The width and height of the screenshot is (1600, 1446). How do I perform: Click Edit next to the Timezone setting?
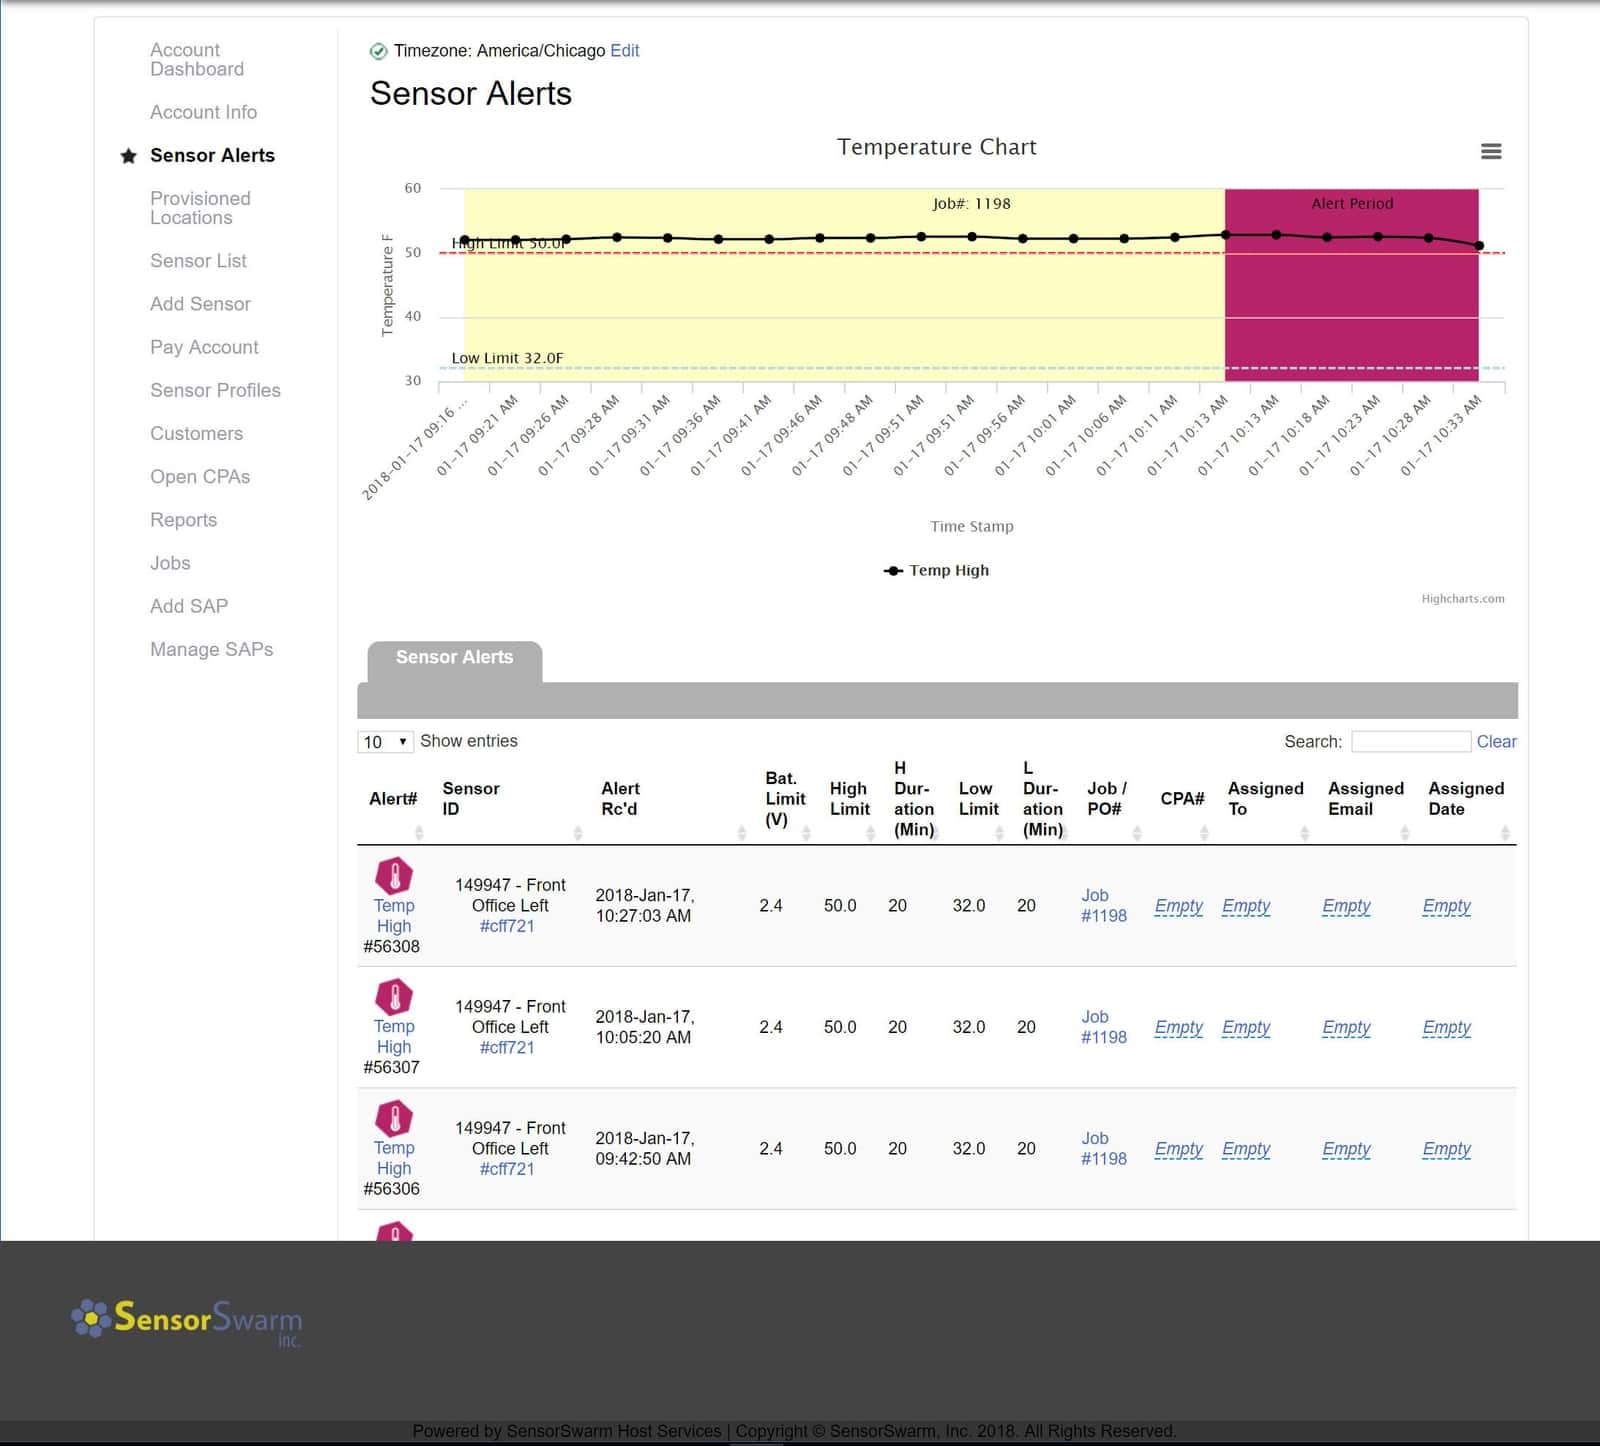[625, 50]
